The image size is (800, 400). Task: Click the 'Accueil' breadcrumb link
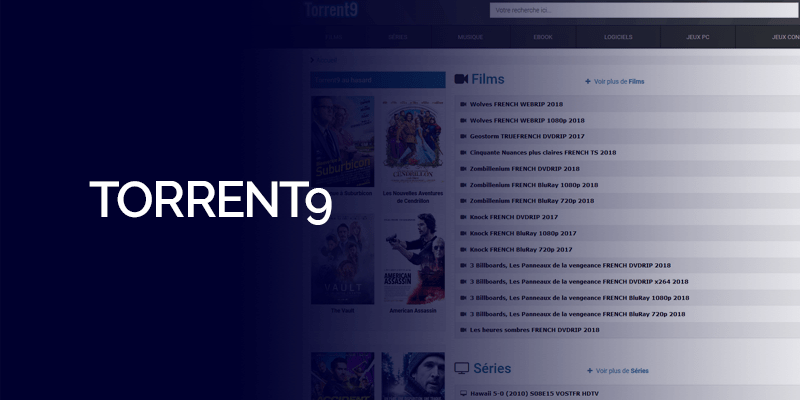coord(327,60)
